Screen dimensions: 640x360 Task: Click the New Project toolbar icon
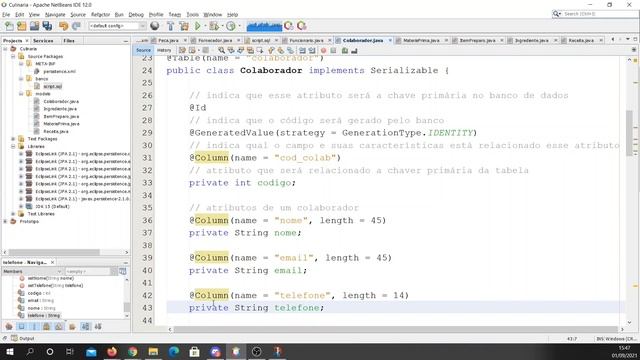click(22, 26)
